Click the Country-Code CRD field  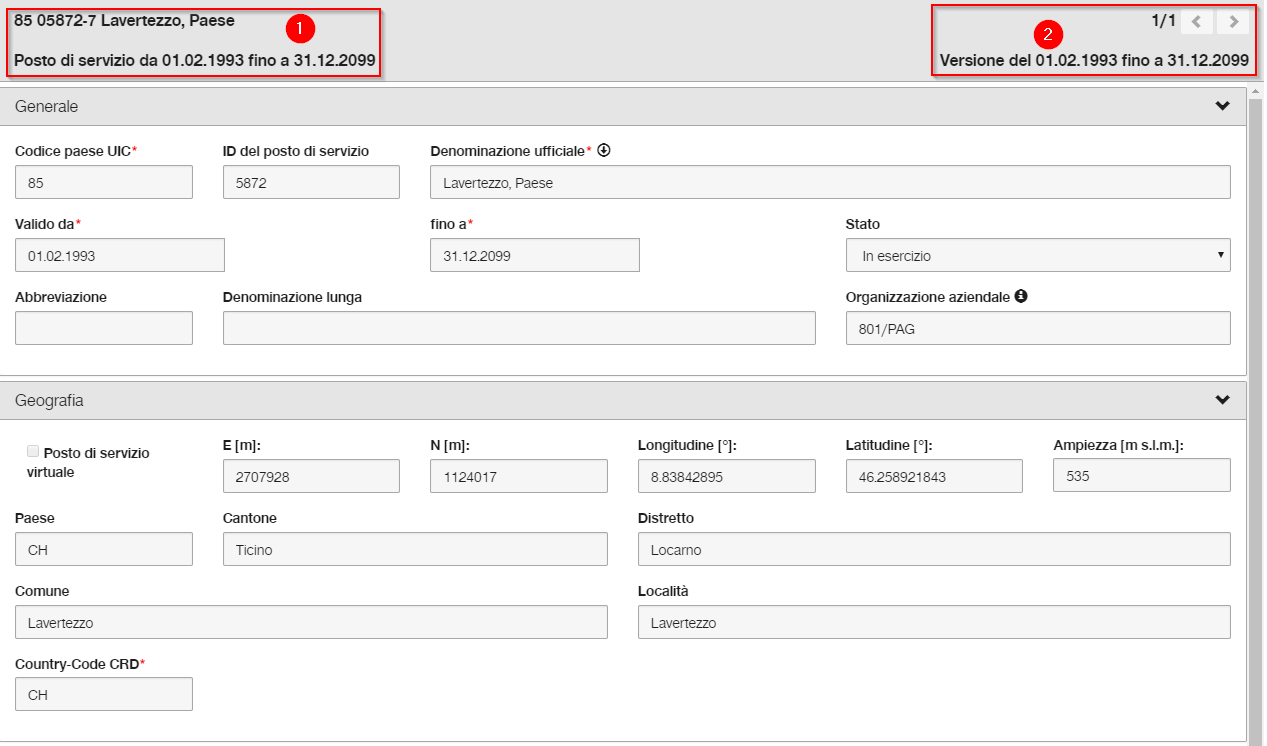click(x=104, y=694)
